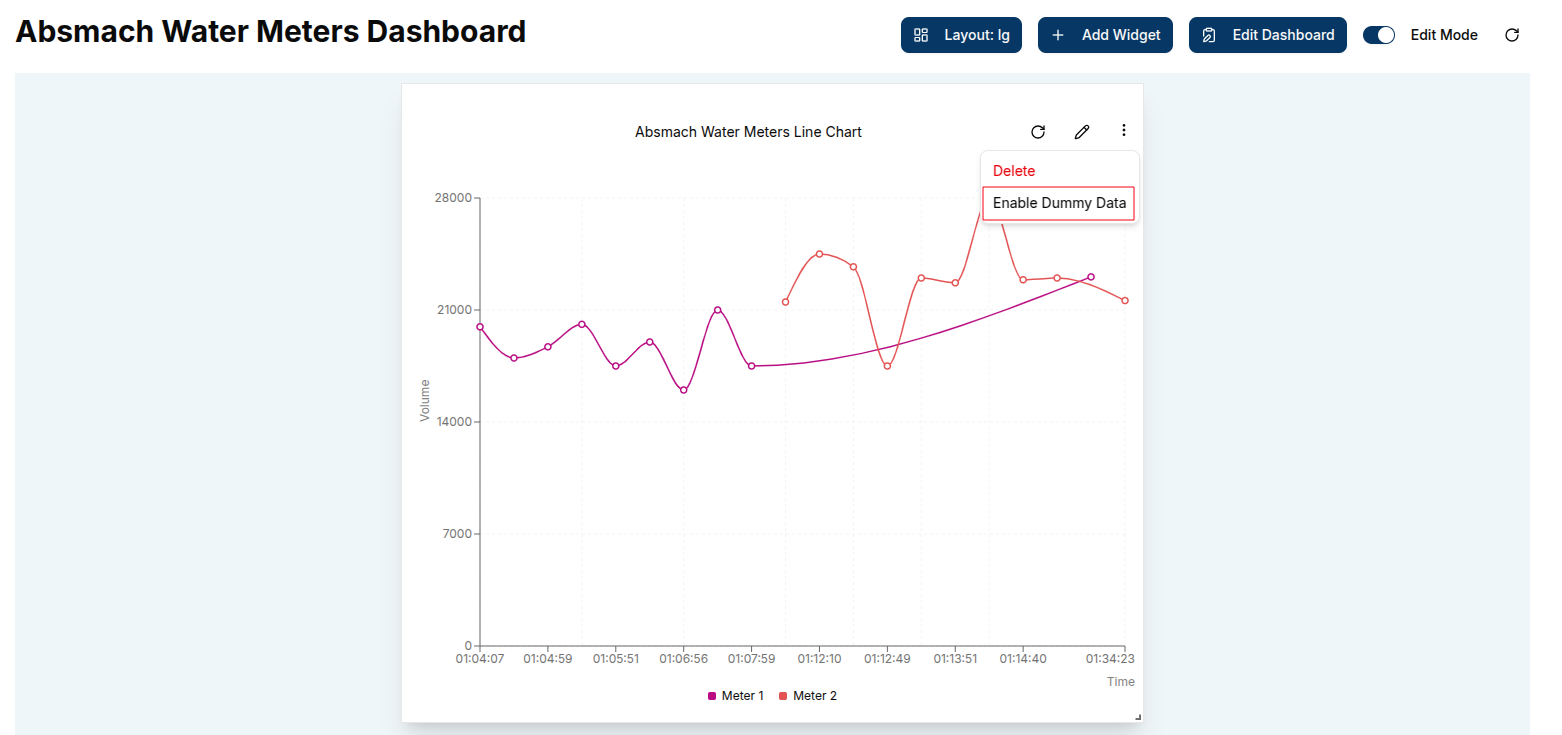Click the 01:14:40 x-axis tick label
The image size is (1562, 735).
tap(1023, 659)
